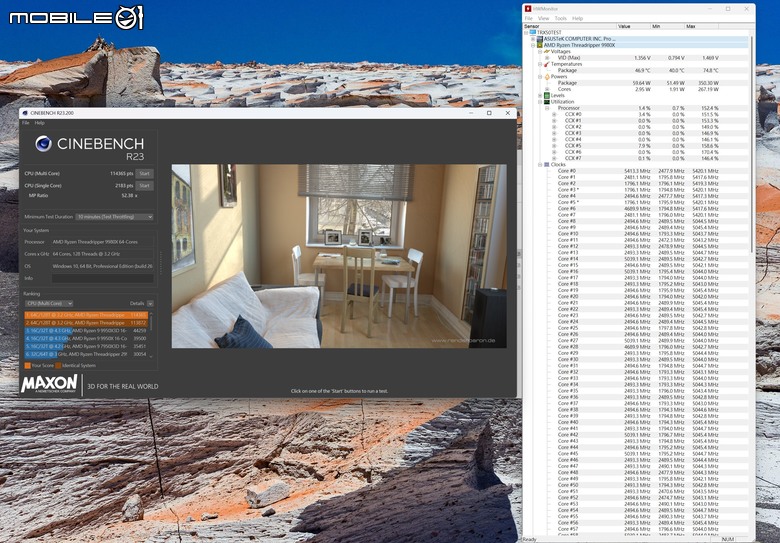This screenshot has width=780, height=543.
Task: Collapse the Powers node
Action: [540, 77]
